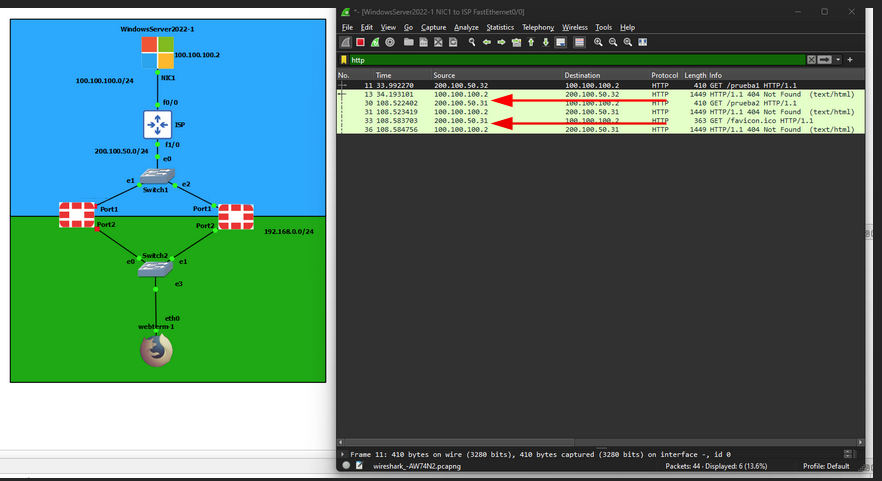Reload the capture file
This screenshot has height=481, width=882.
453,42
